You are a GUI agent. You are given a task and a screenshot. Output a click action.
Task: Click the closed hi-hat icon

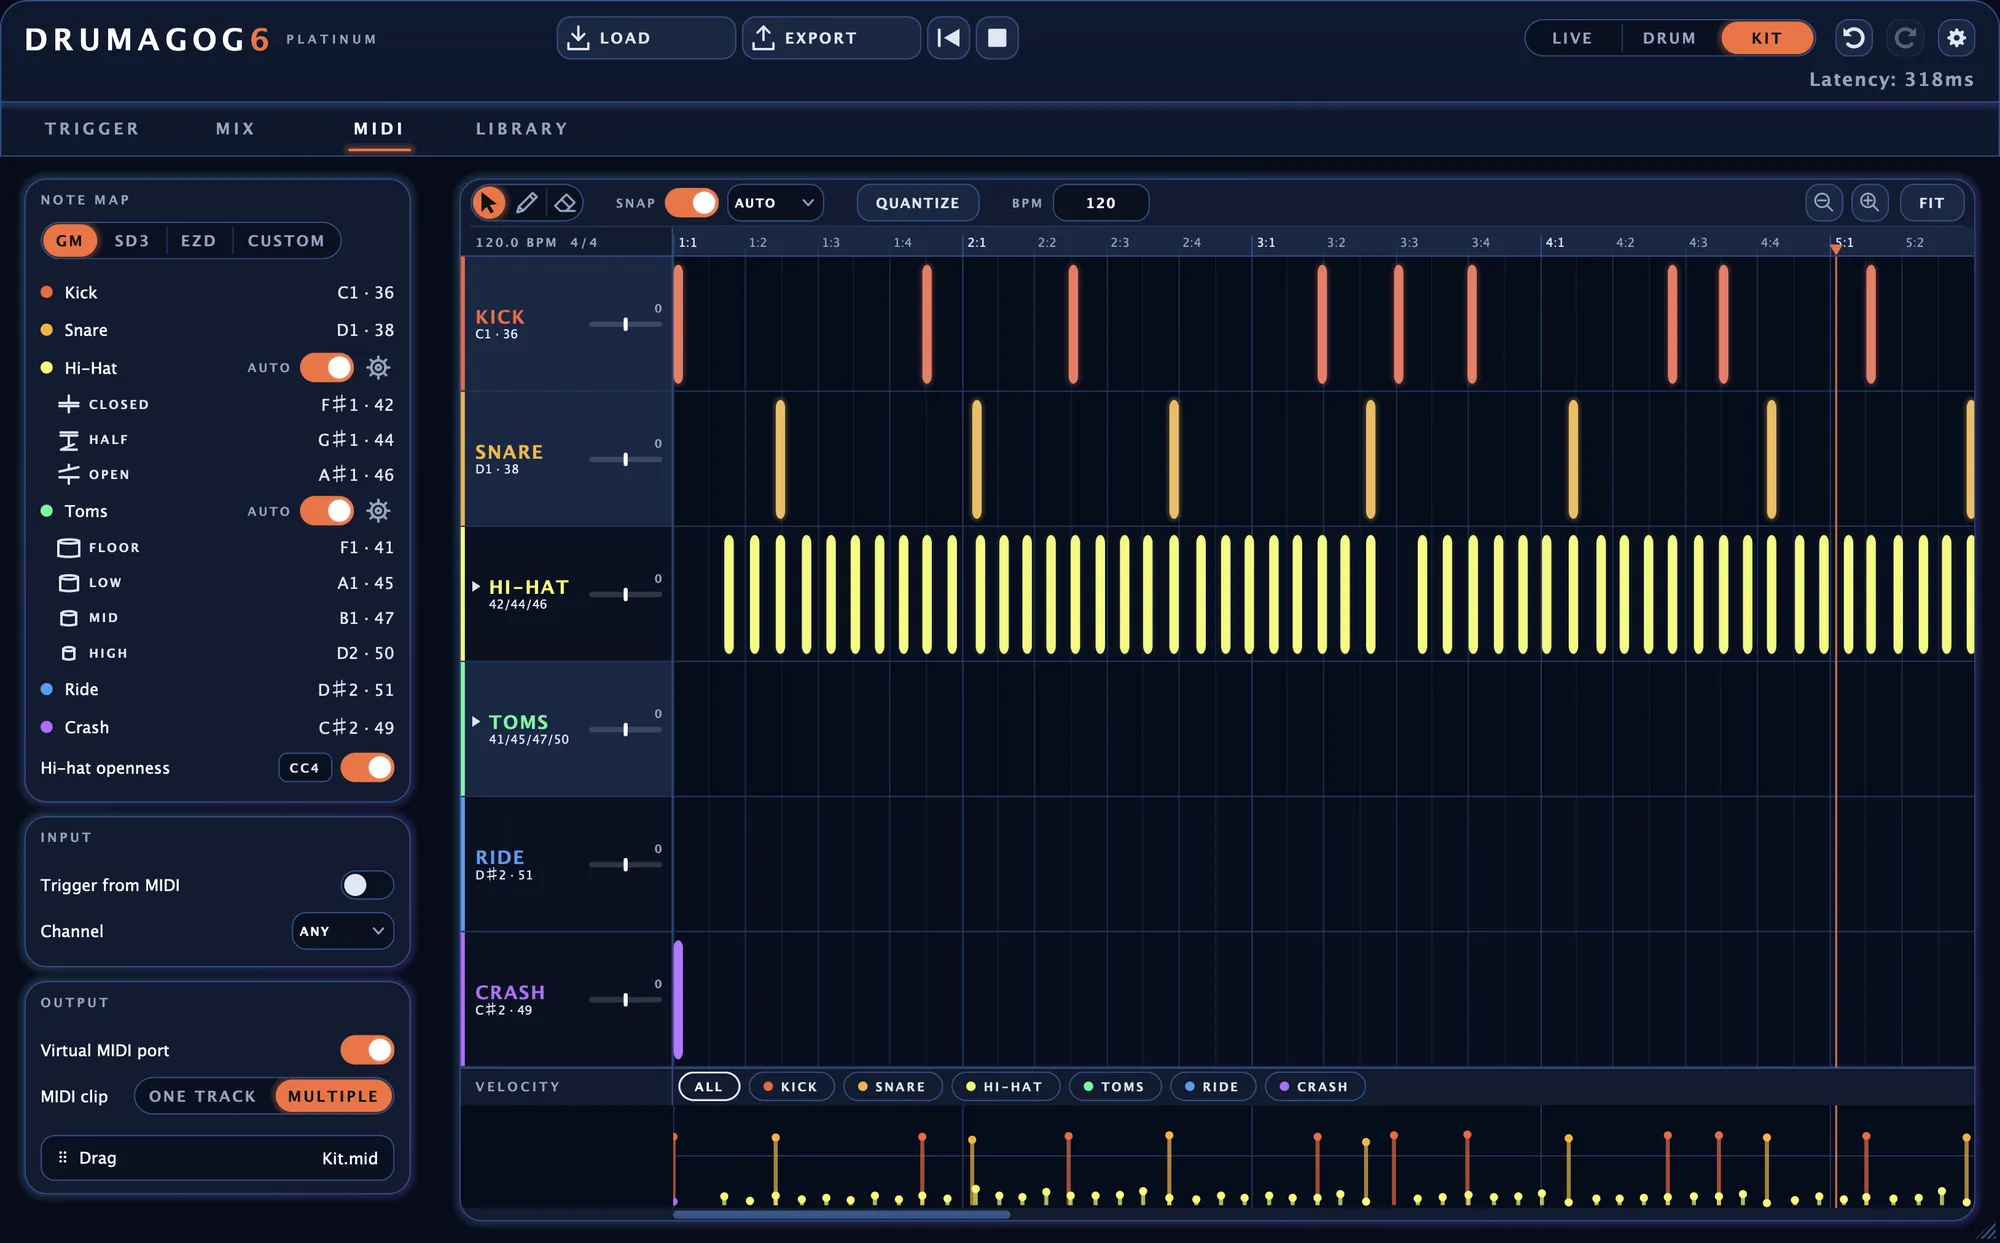click(68, 404)
